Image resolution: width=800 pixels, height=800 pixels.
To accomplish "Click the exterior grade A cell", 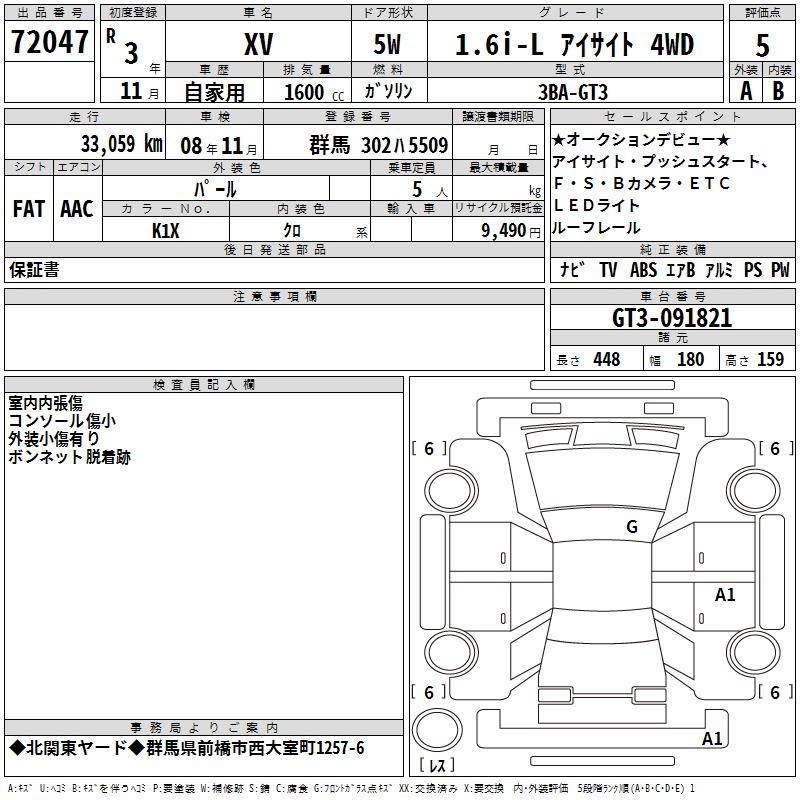I will pyautogui.click(x=745, y=90).
